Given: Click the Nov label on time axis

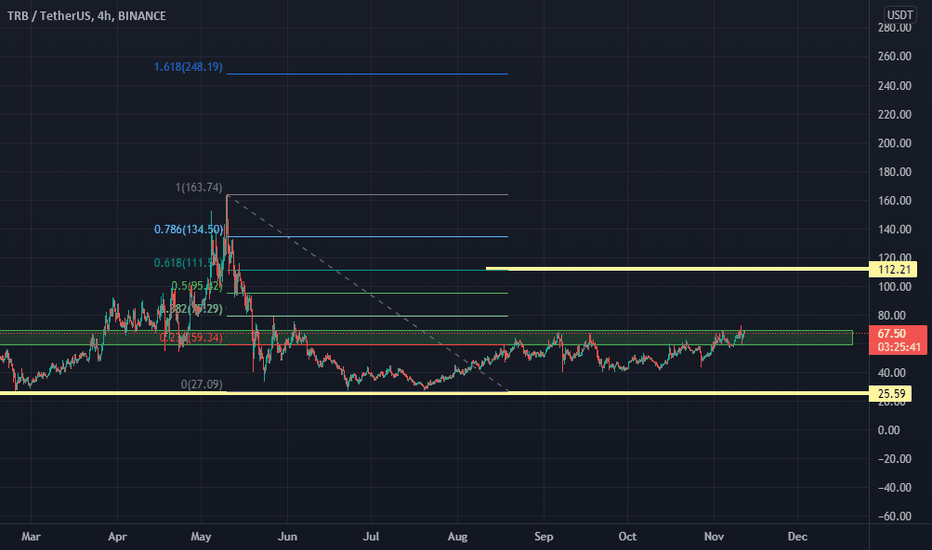Looking at the screenshot, I should [x=714, y=536].
